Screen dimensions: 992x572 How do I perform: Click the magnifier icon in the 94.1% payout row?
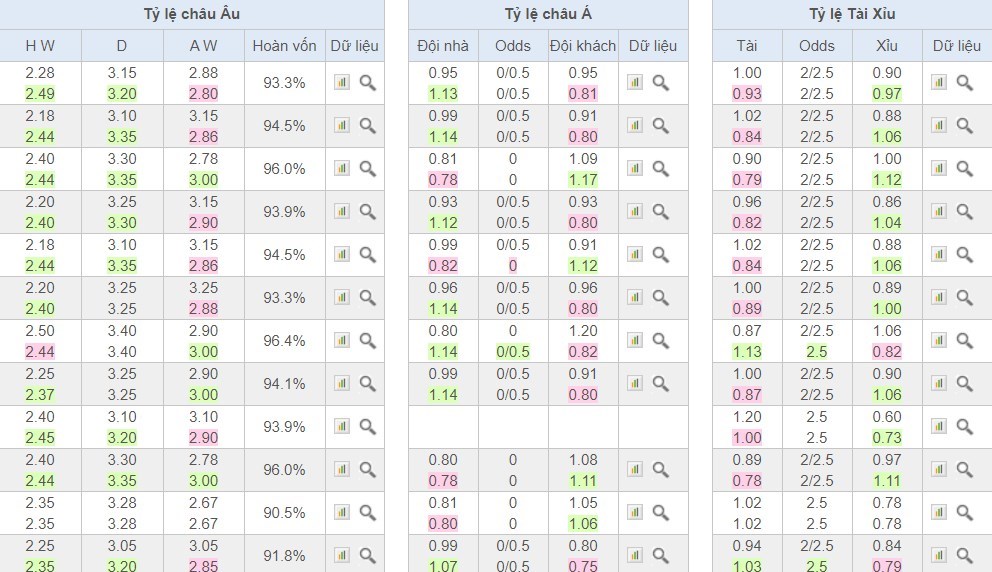368,384
